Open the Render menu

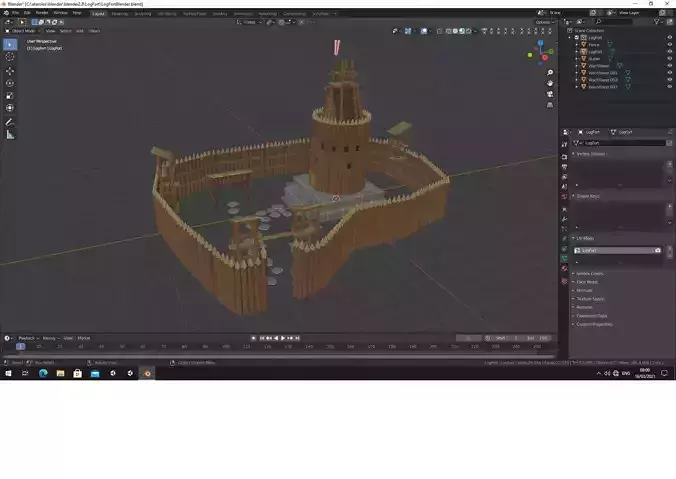[42, 13]
